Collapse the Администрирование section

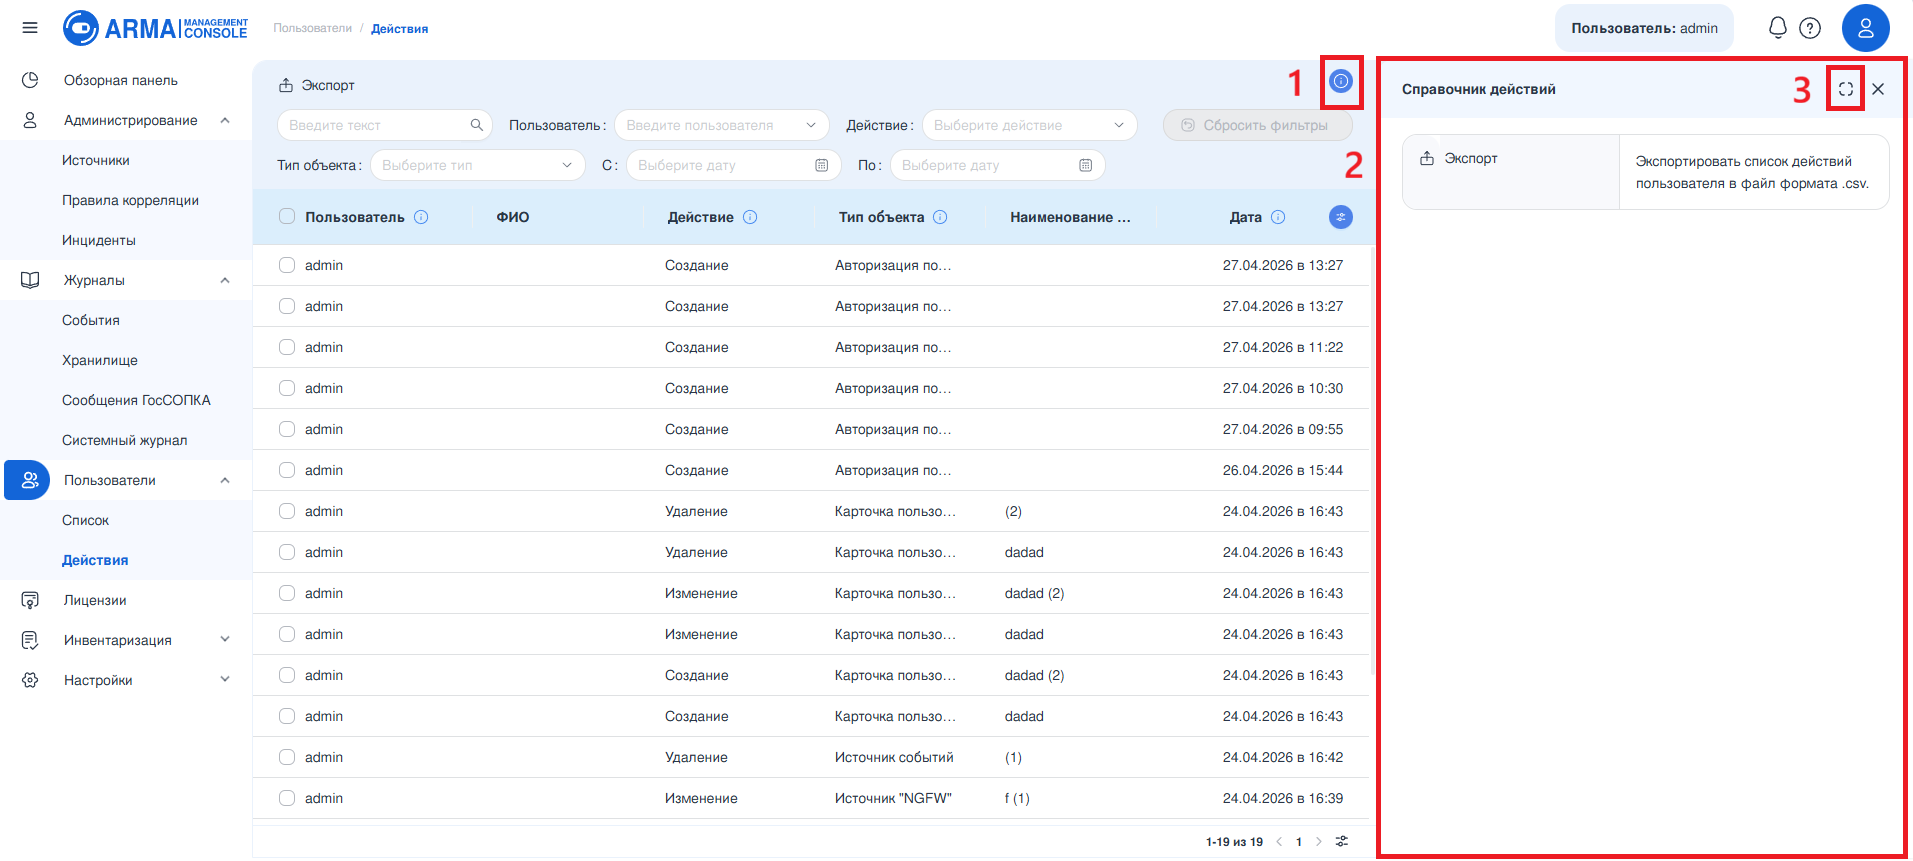pyautogui.click(x=225, y=120)
